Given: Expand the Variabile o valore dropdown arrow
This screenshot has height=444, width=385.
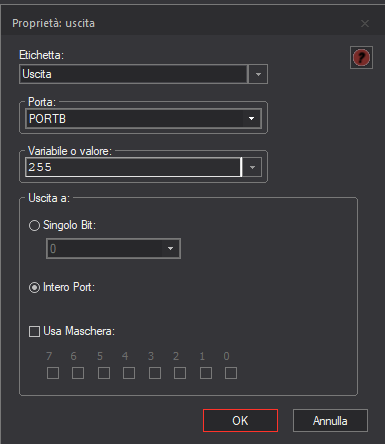Looking at the screenshot, I should pyautogui.click(x=252, y=167).
